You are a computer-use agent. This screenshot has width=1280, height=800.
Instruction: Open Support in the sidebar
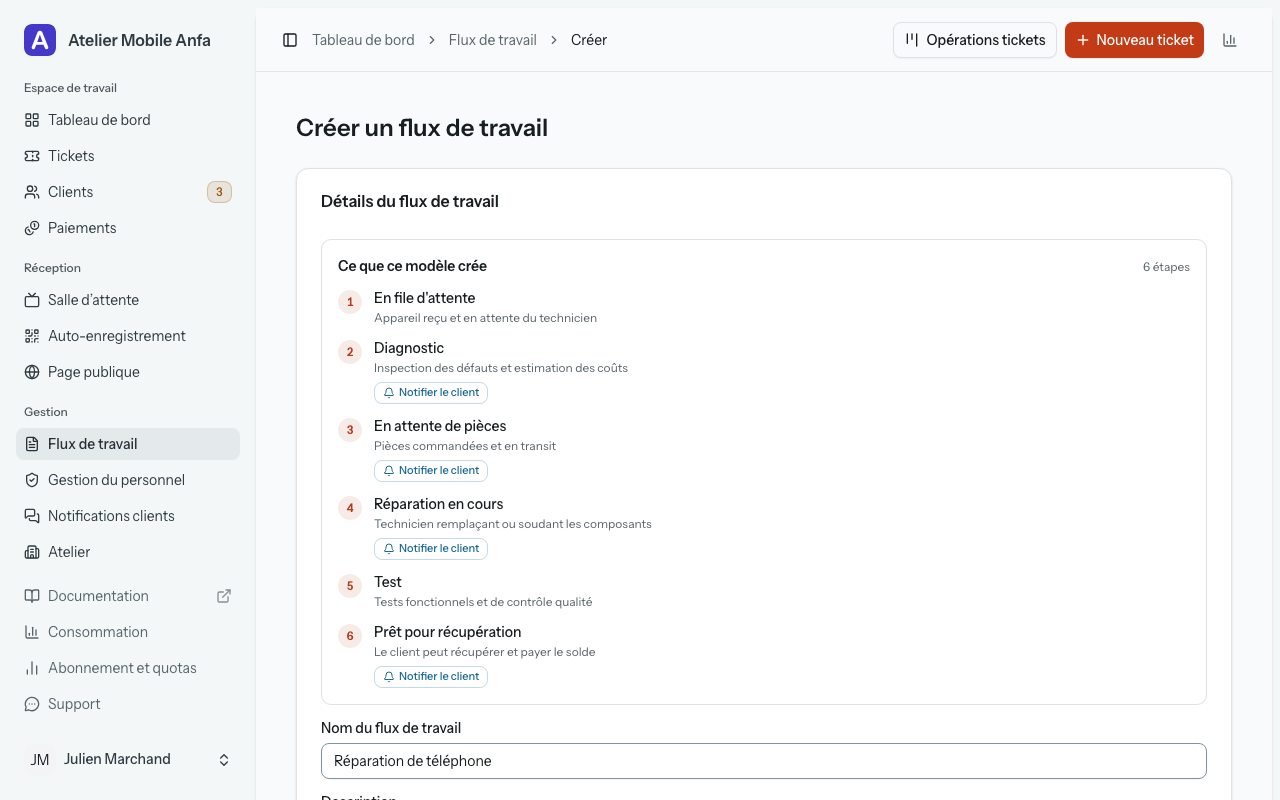click(128, 704)
